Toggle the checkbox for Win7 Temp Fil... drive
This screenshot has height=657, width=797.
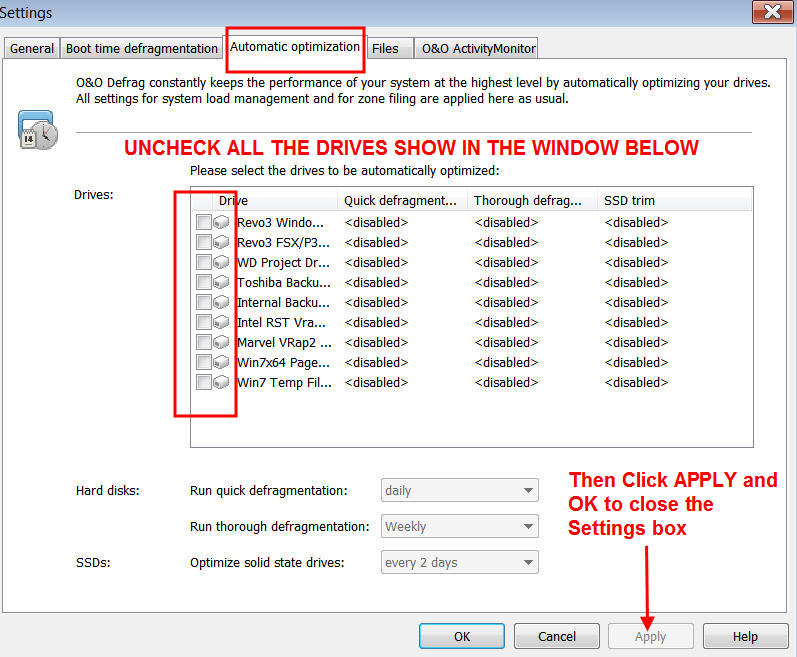[204, 382]
